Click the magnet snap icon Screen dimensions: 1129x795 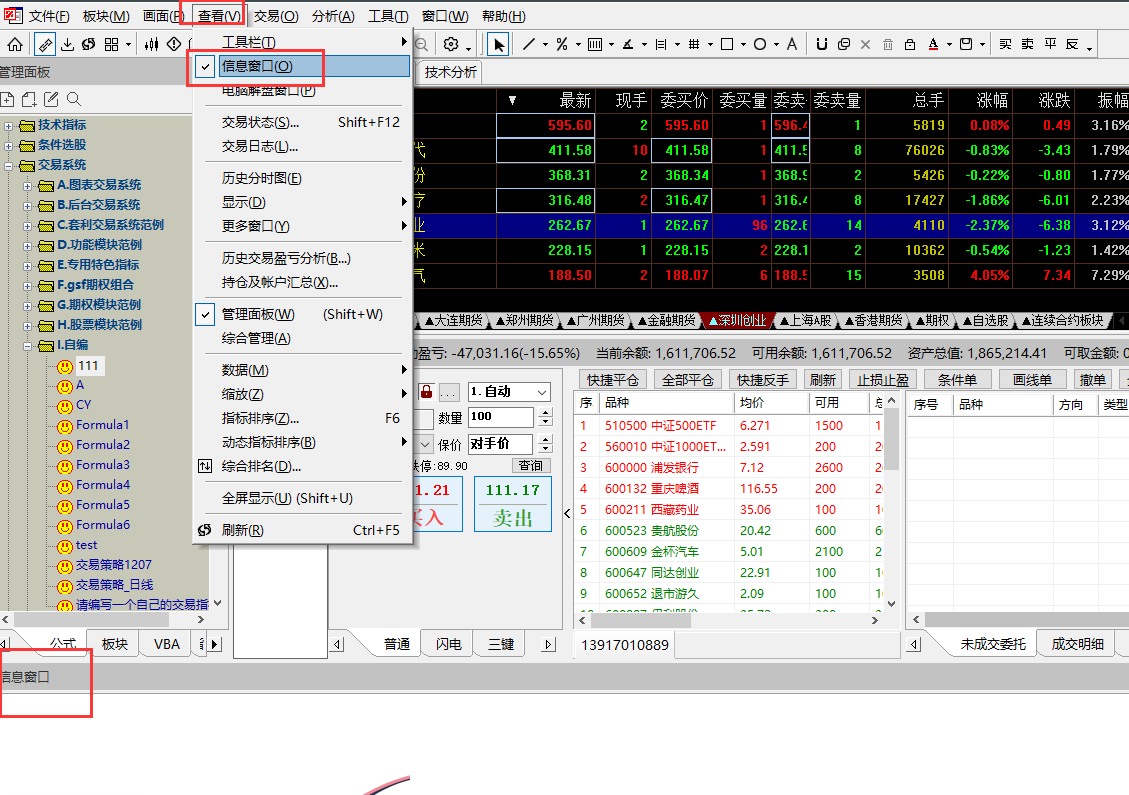pos(821,44)
